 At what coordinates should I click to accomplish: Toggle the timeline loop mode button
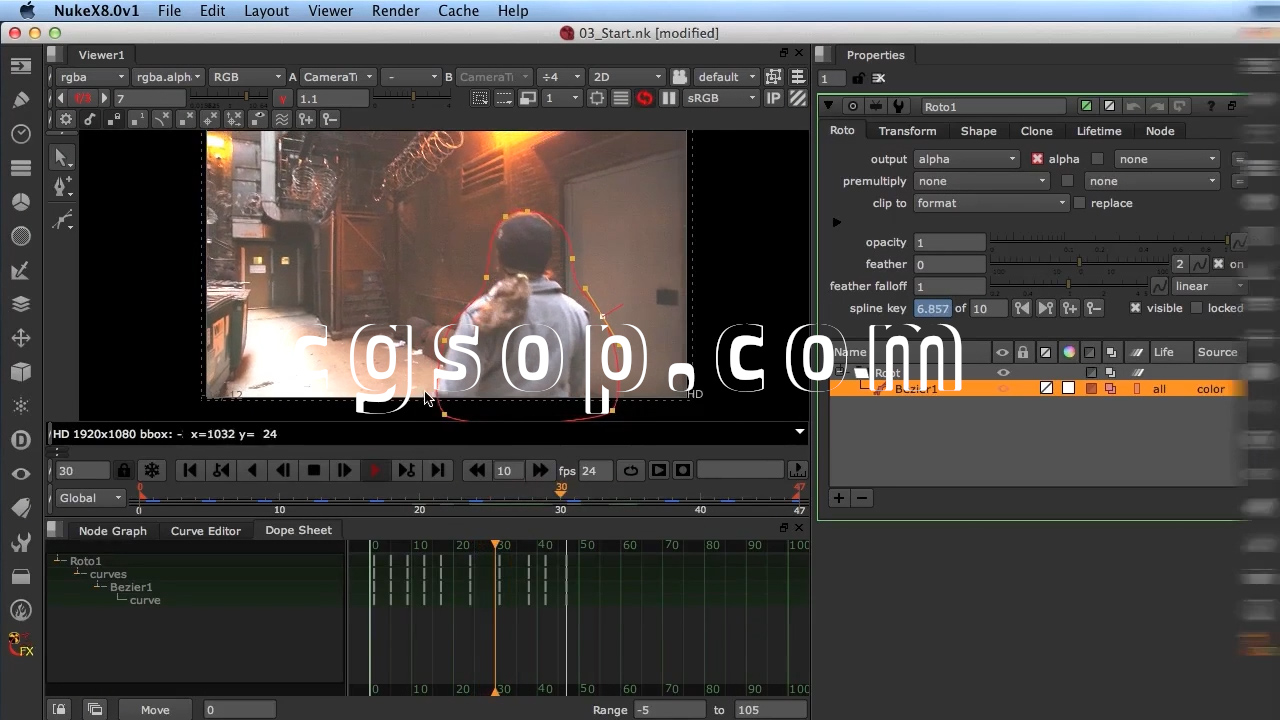click(631, 470)
